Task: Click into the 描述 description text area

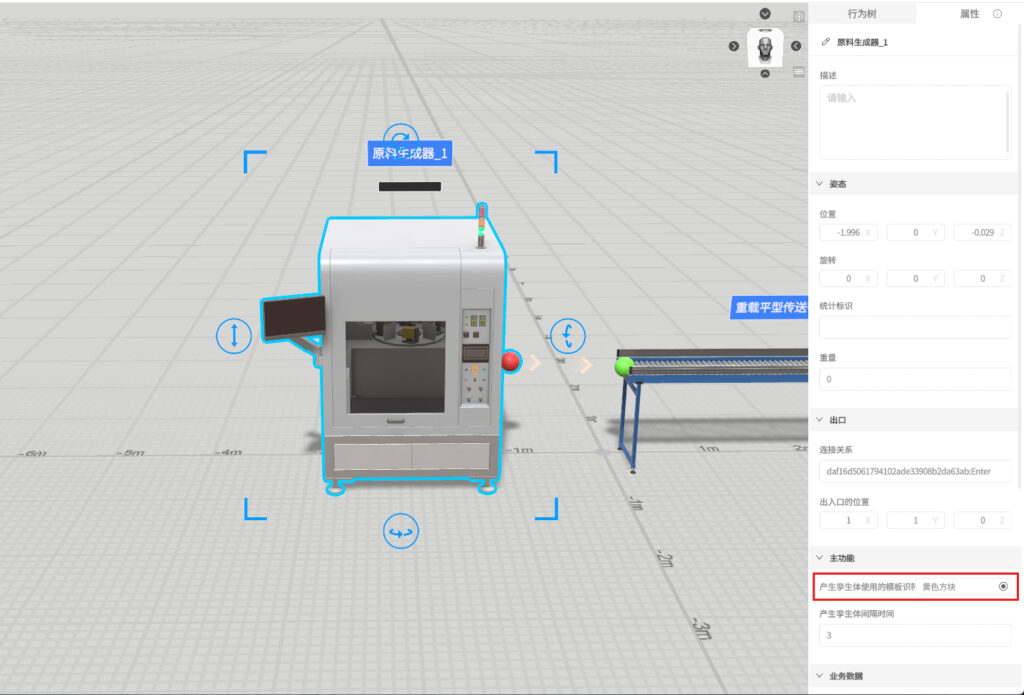Action: tap(915, 122)
